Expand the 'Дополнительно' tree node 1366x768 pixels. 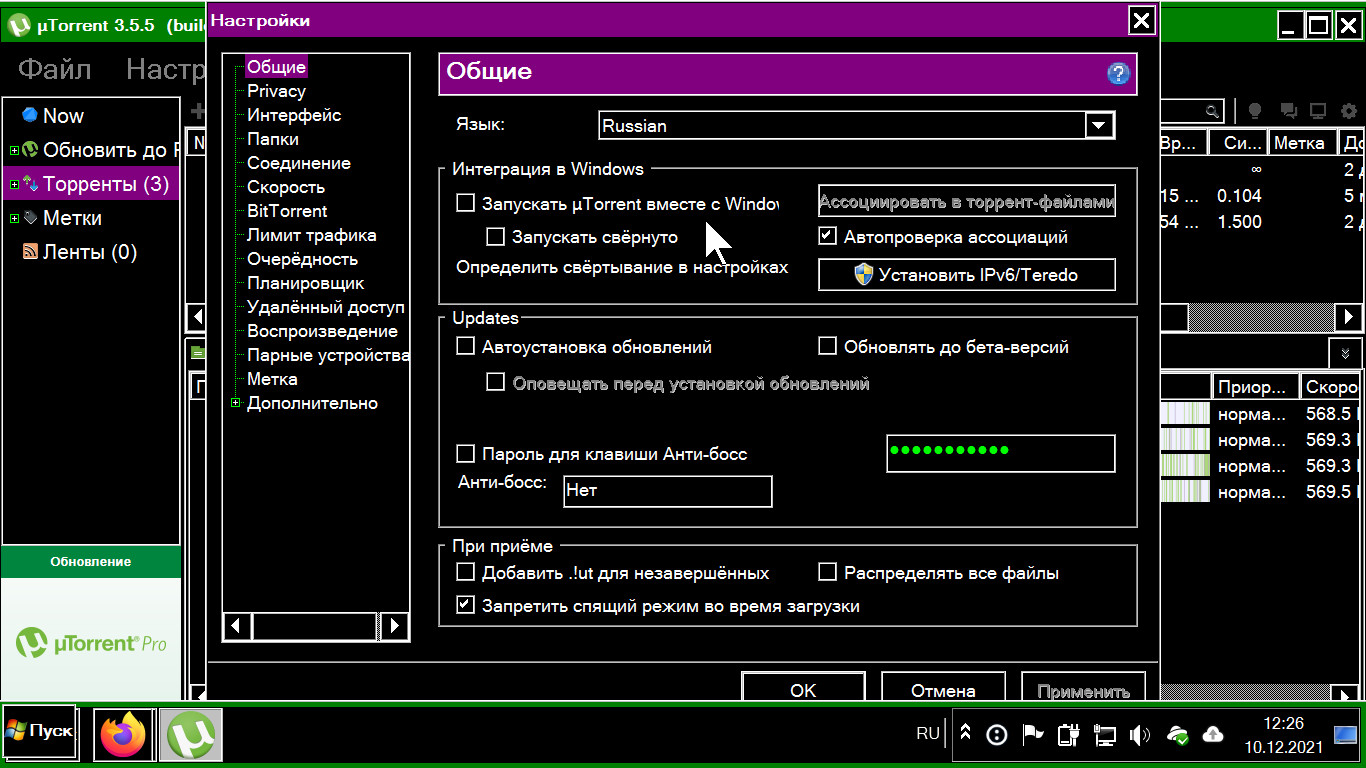click(x=236, y=403)
